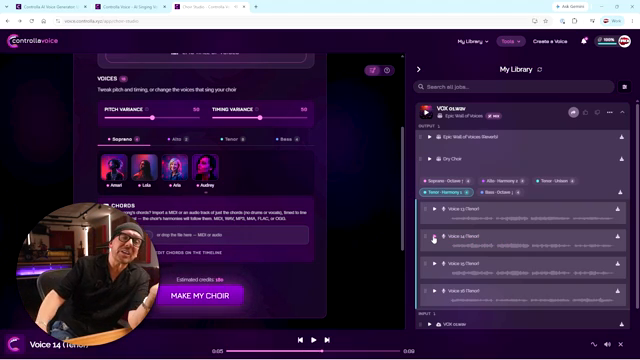
Task: Refresh My Library
Action: [540, 70]
